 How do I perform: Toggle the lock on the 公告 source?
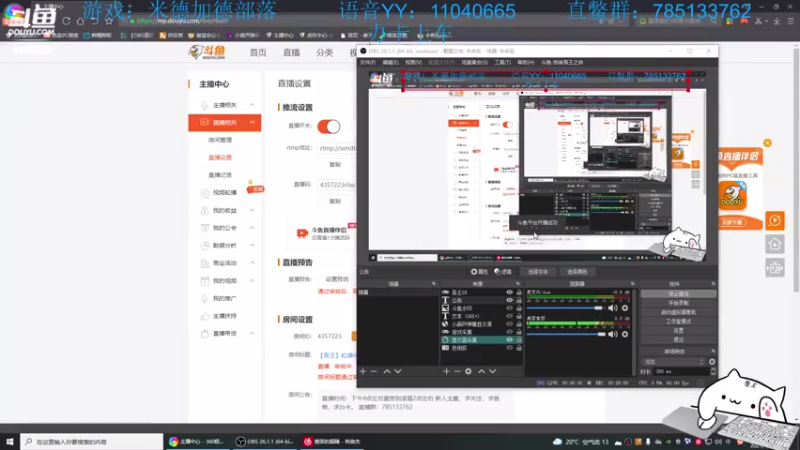tap(519, 300)
